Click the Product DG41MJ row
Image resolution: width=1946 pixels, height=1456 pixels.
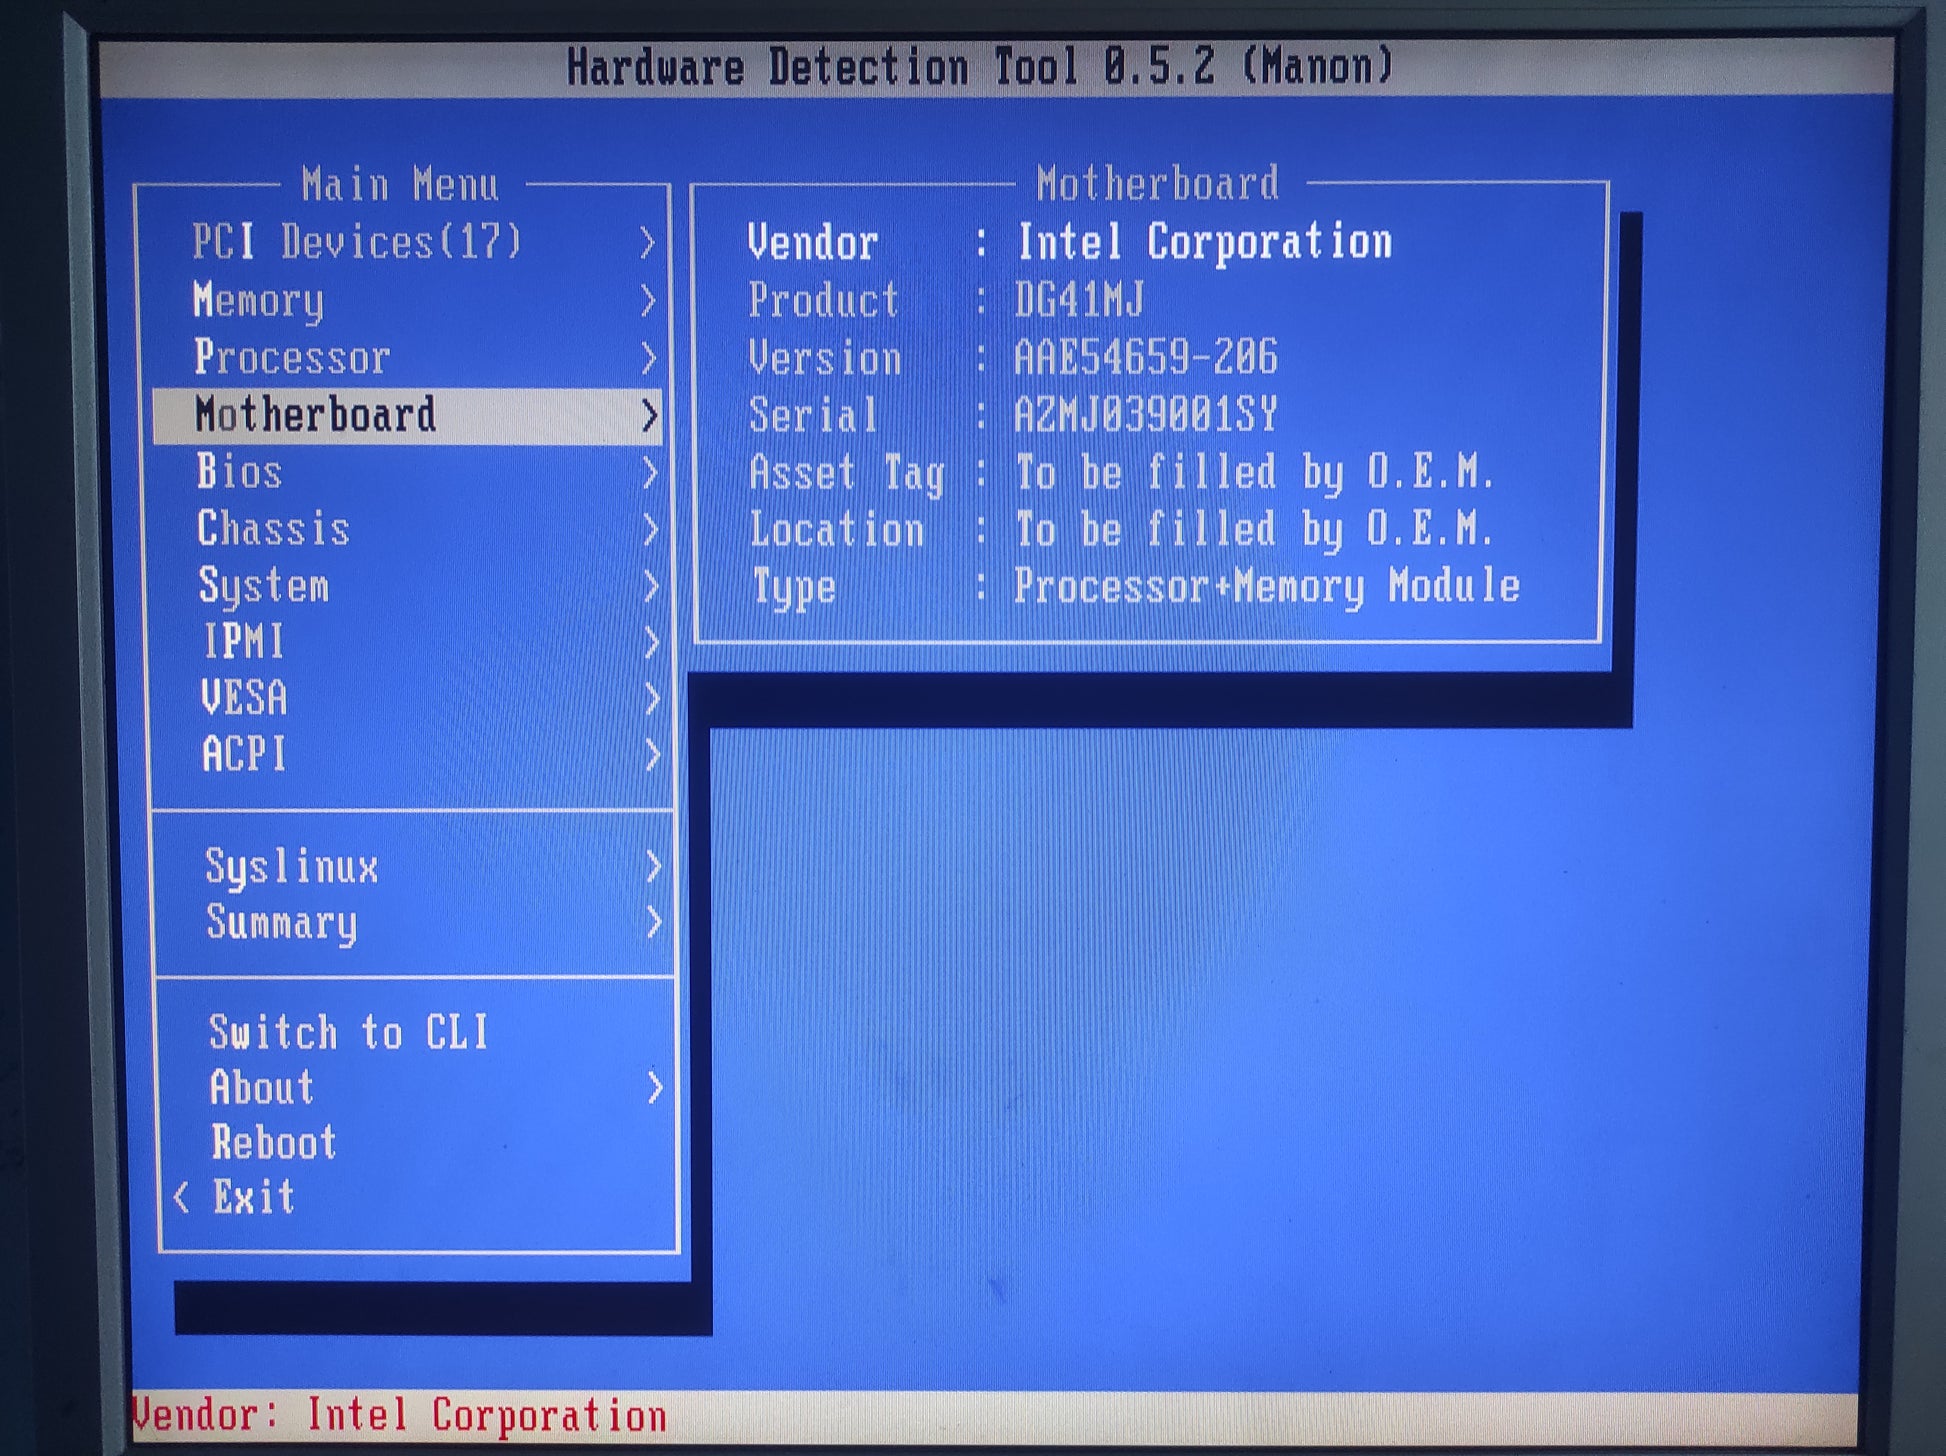pyautogui.click(x=945, y=300)
